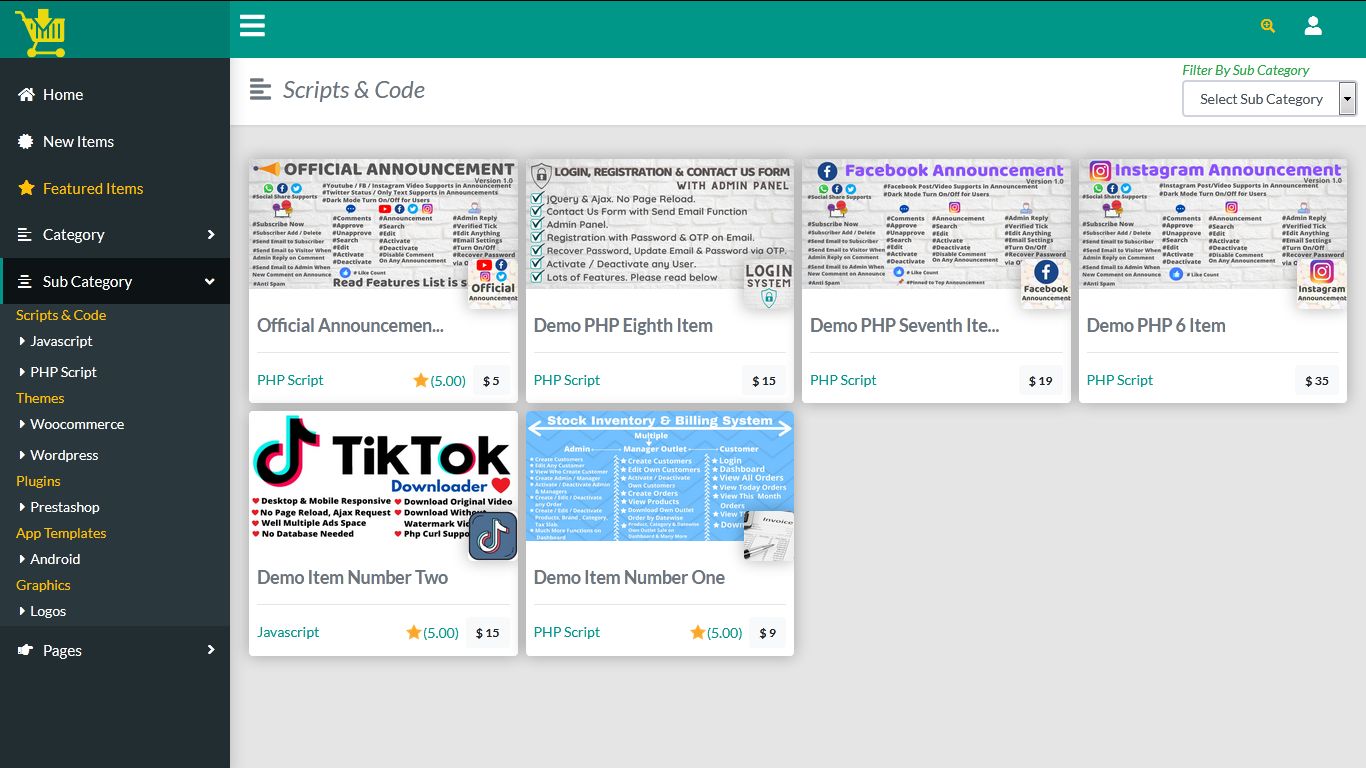Open the Select Sub Category dropdown
Viewport: 1366px width, 768px height.
(x=1269, y=99)
